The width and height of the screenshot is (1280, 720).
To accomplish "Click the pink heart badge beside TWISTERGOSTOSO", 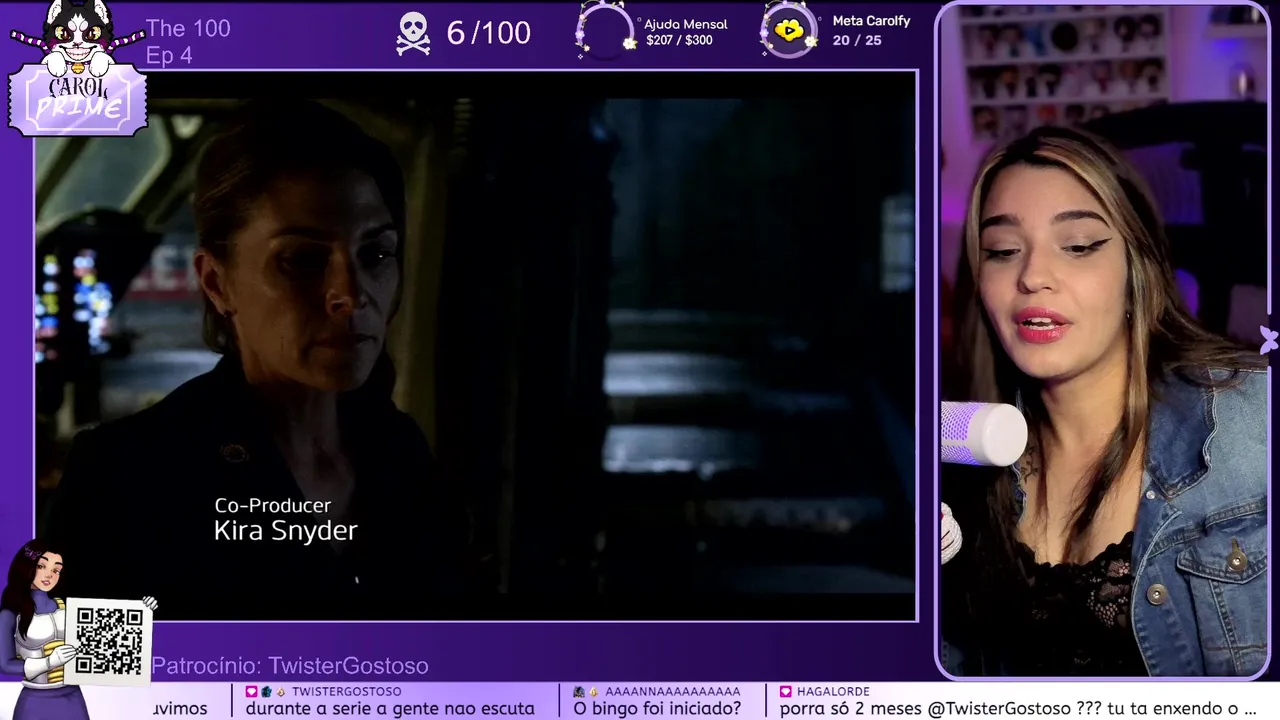I will (x=251, y=691).
